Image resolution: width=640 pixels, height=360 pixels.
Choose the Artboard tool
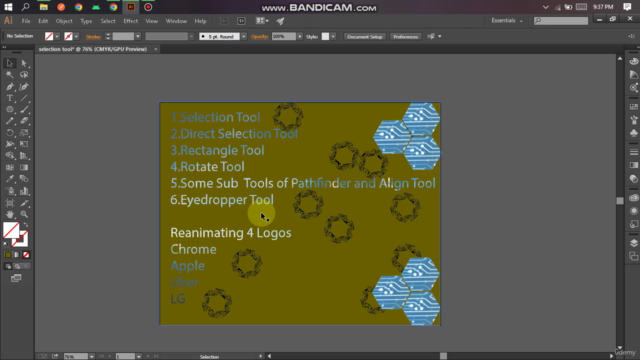[x=9, y=203]
